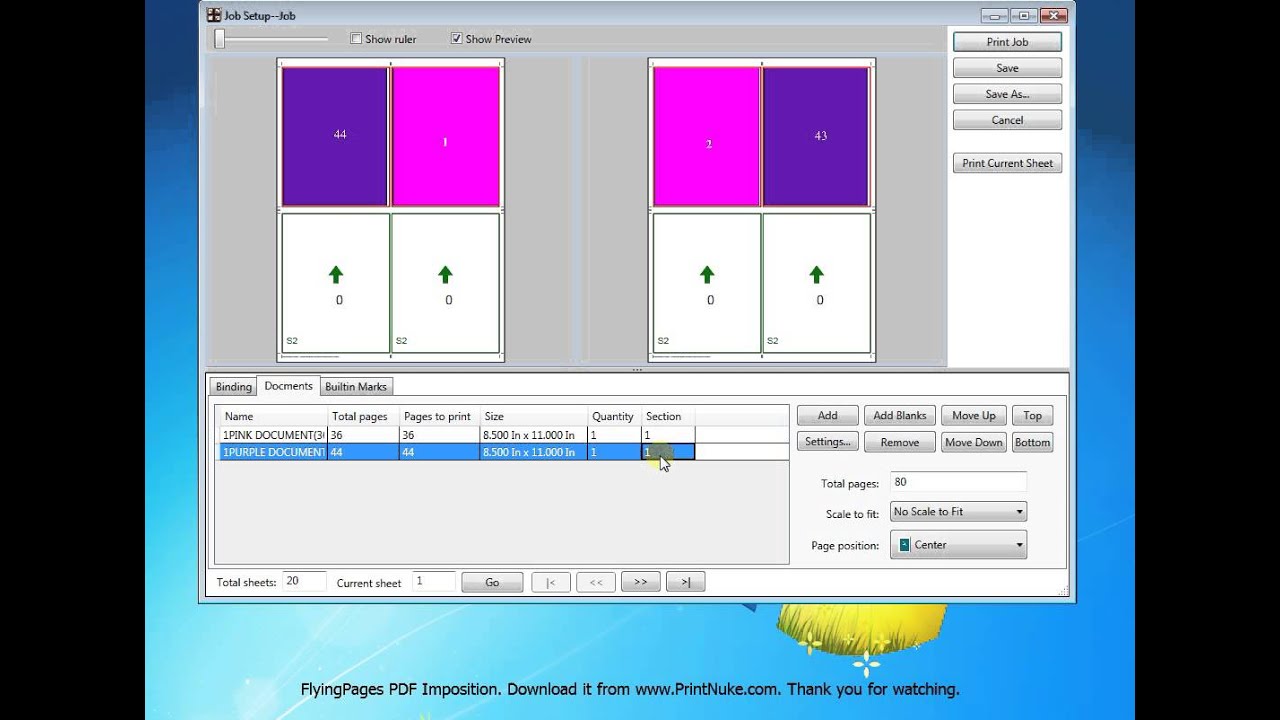Click the Cancel button
The width and height of the screenshot is (1280, 720).
[x=1007, y=120]
